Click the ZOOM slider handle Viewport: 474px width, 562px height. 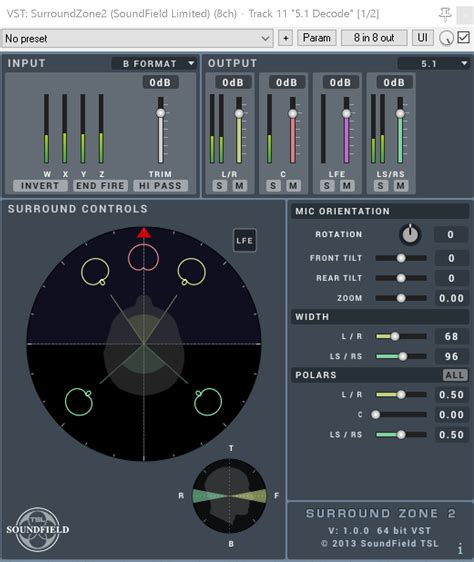coord(401,298)
